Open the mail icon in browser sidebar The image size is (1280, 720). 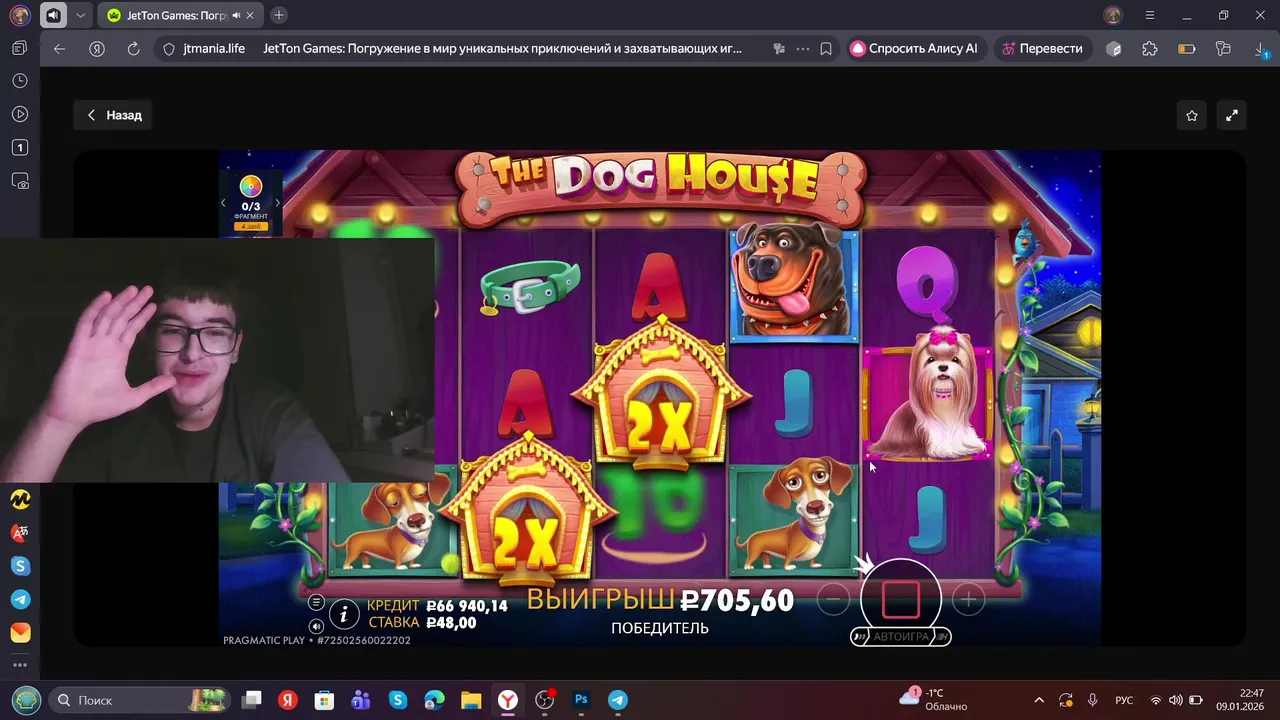20,633
